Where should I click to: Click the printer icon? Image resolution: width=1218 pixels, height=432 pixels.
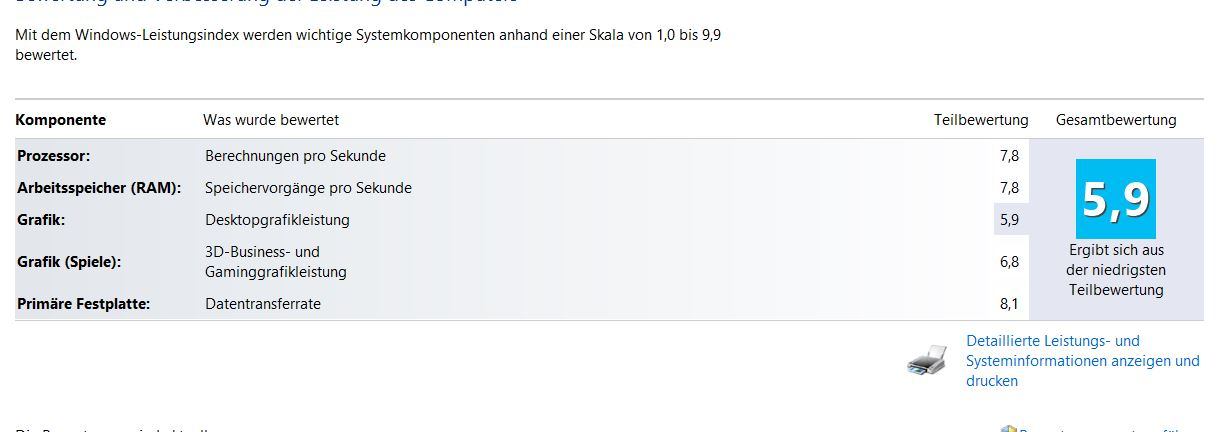pos(927,361)
